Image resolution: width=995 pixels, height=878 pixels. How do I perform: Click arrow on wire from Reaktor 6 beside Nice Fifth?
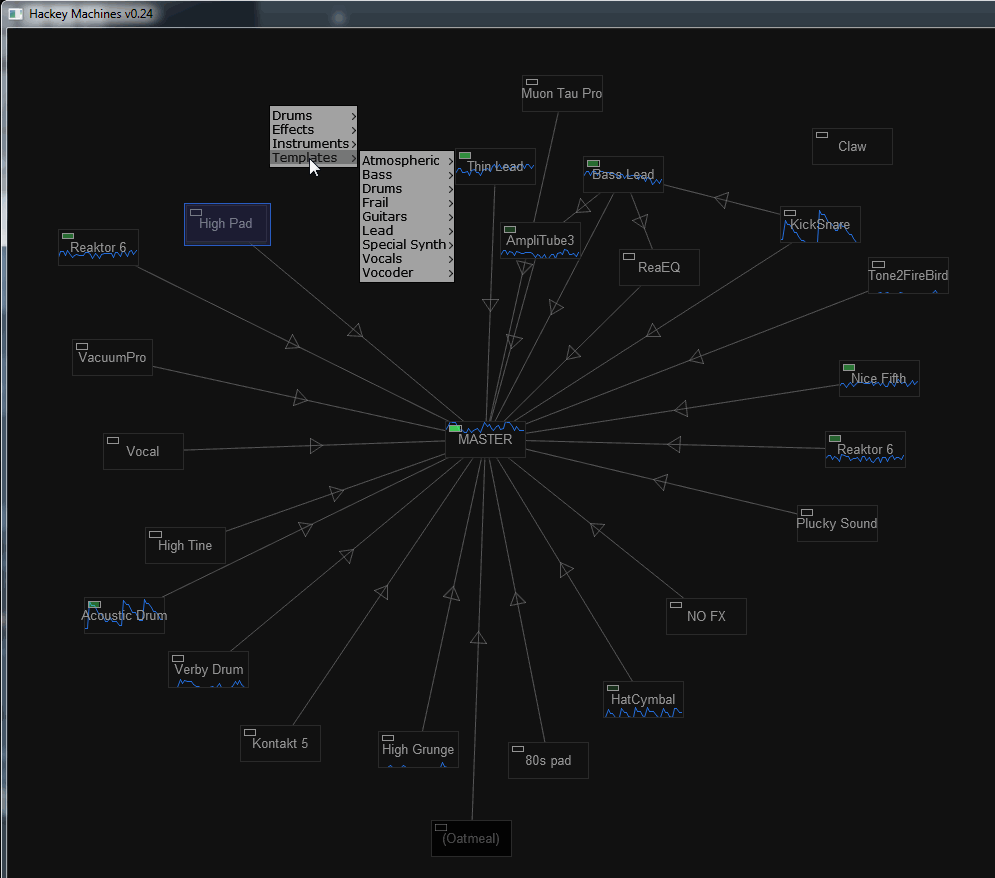(674, 444)
